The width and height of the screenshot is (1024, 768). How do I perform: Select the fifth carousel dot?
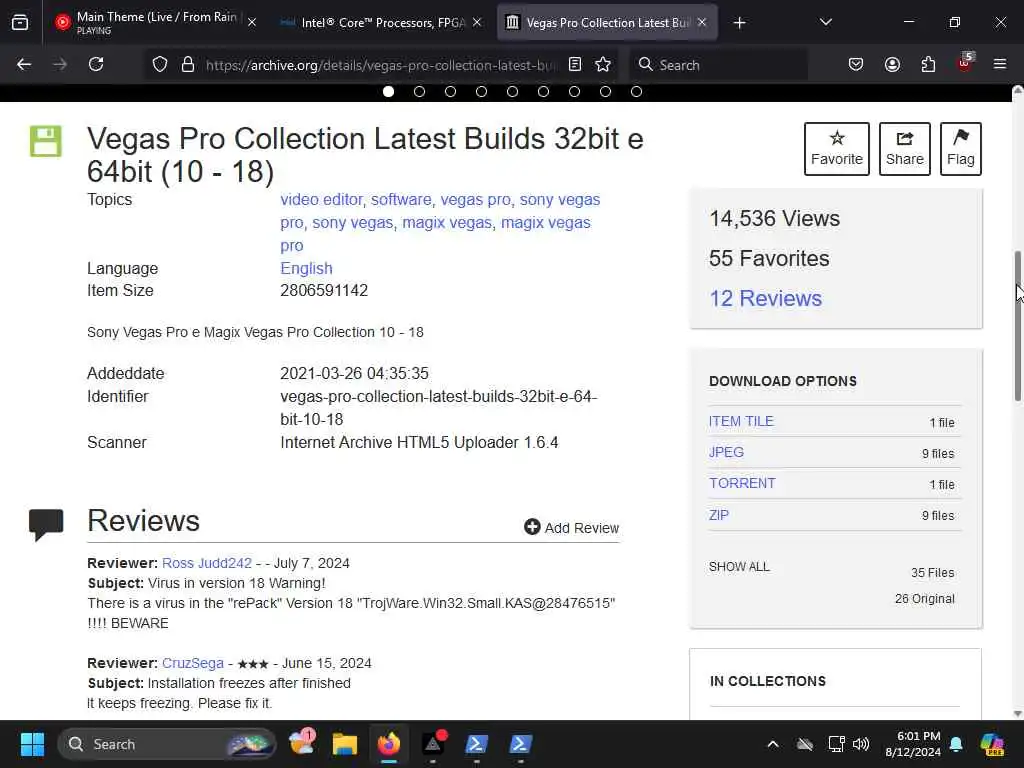click(513, 91)
